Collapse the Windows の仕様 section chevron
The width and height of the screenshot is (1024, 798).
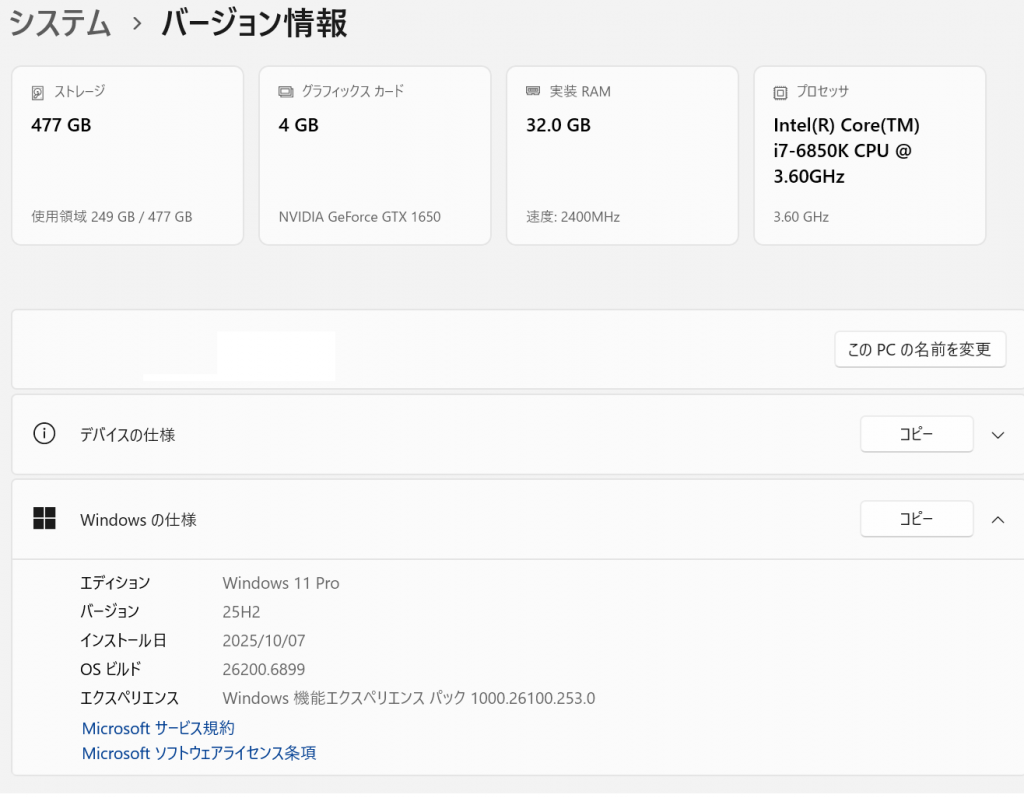pos(997,519)
